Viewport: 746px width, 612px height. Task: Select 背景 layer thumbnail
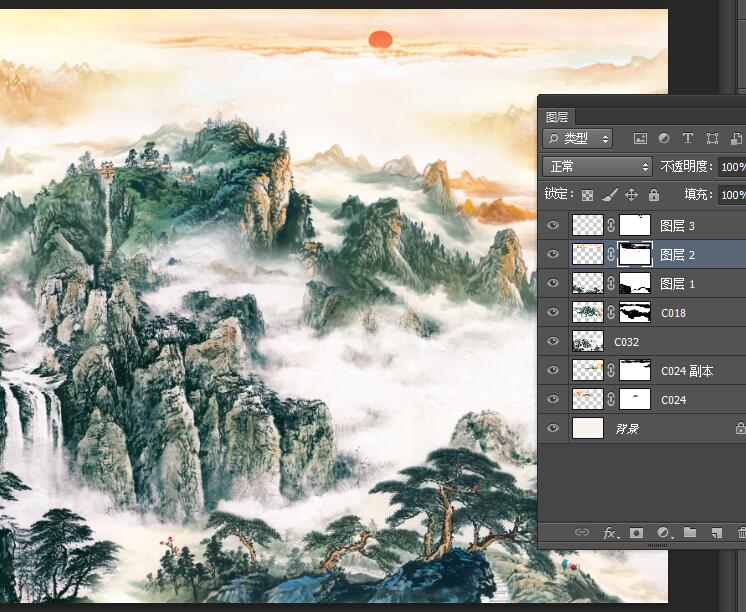[x=588, y=428]
